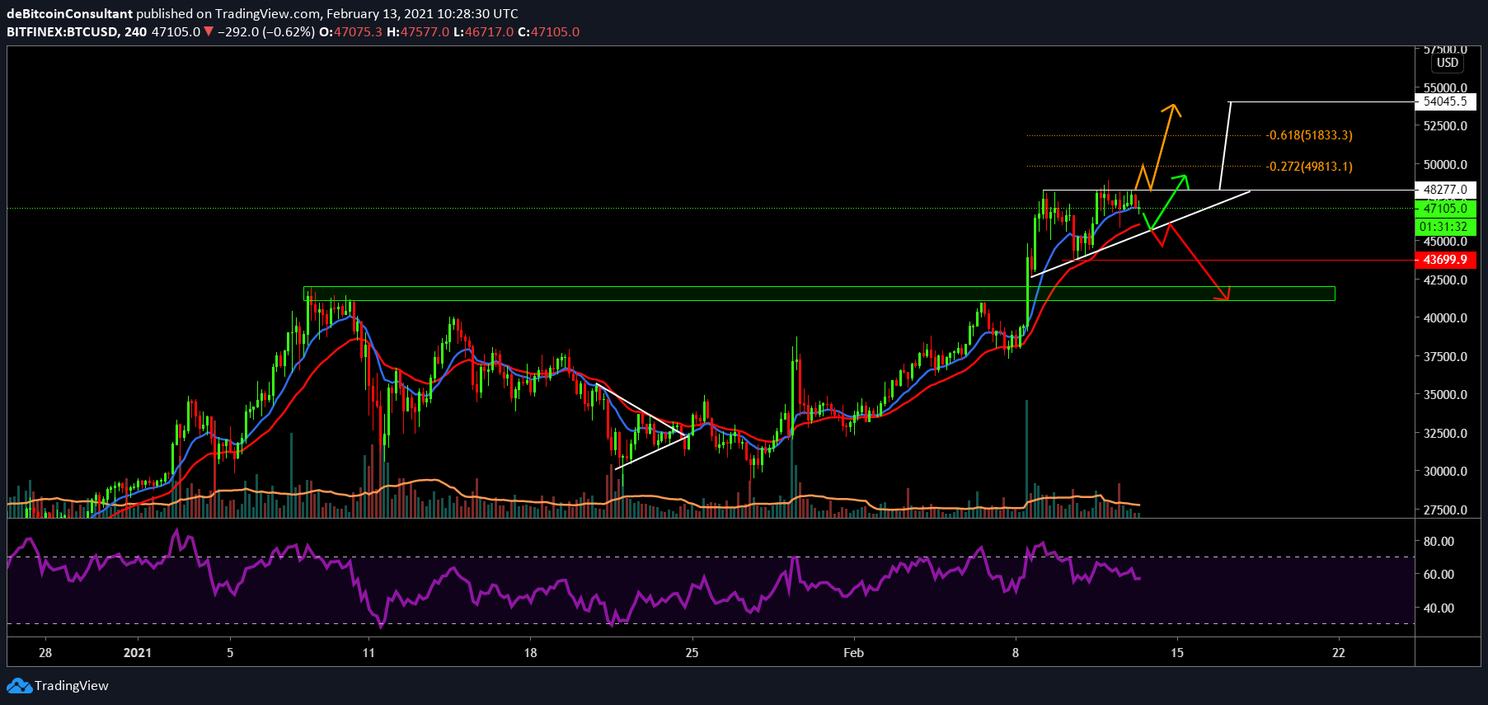1488x705 pixels.
Task: Click 37500.0 on the price axis
Action: [1444, 357]
